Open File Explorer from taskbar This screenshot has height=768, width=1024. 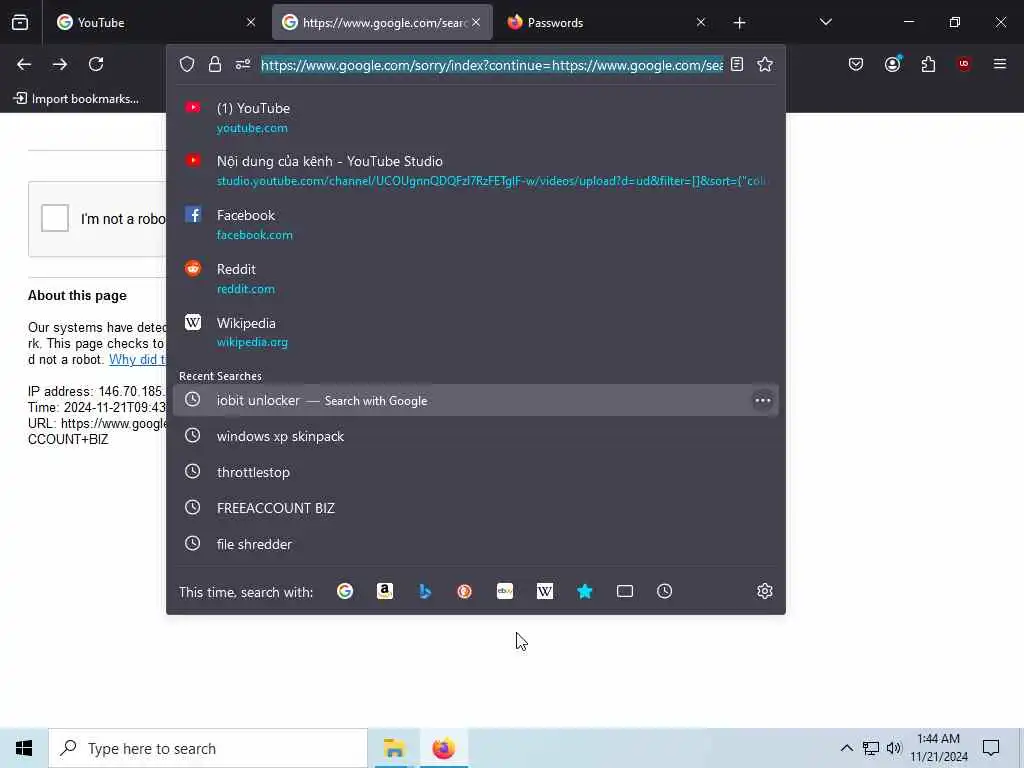tap(394, 748)
